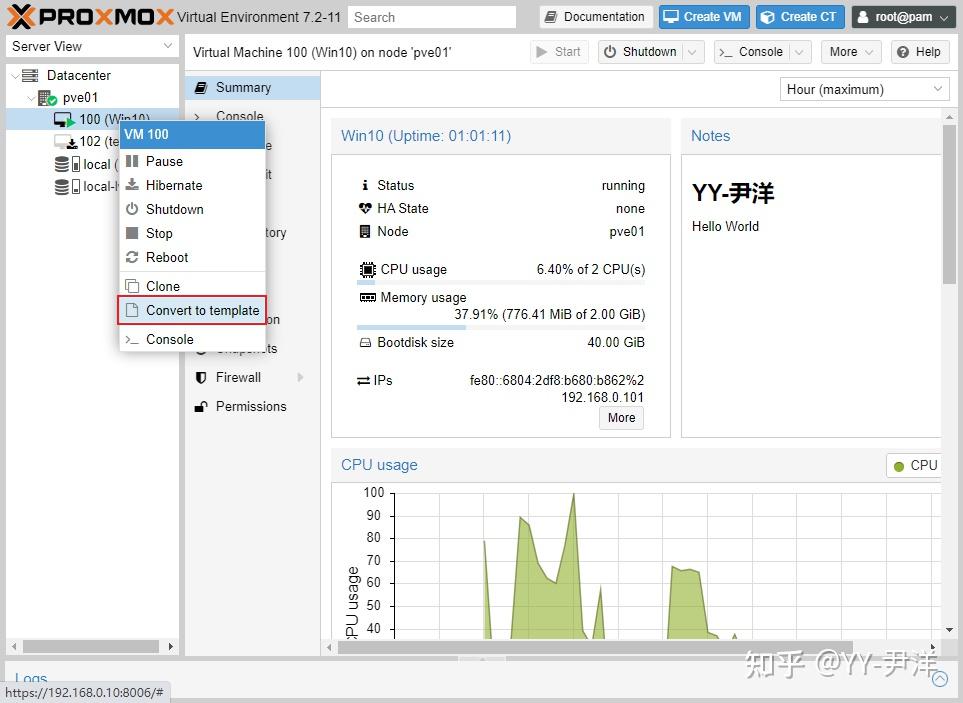Click the CPU usage progress bar
963x703 pixels.
click(x=501, y=282)
